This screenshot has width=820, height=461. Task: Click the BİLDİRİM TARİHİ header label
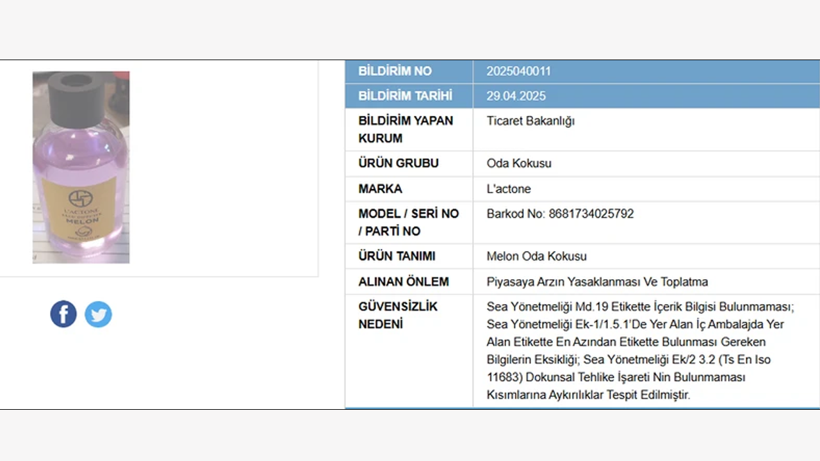pos(405,96)
